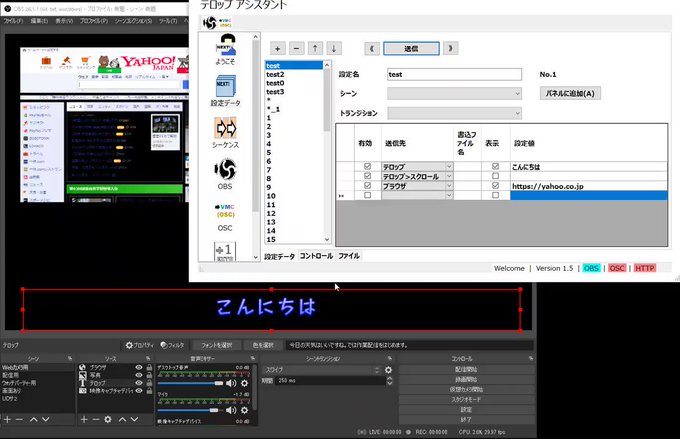Open the トランジション dropdown
680x439 pixels.
454,113
